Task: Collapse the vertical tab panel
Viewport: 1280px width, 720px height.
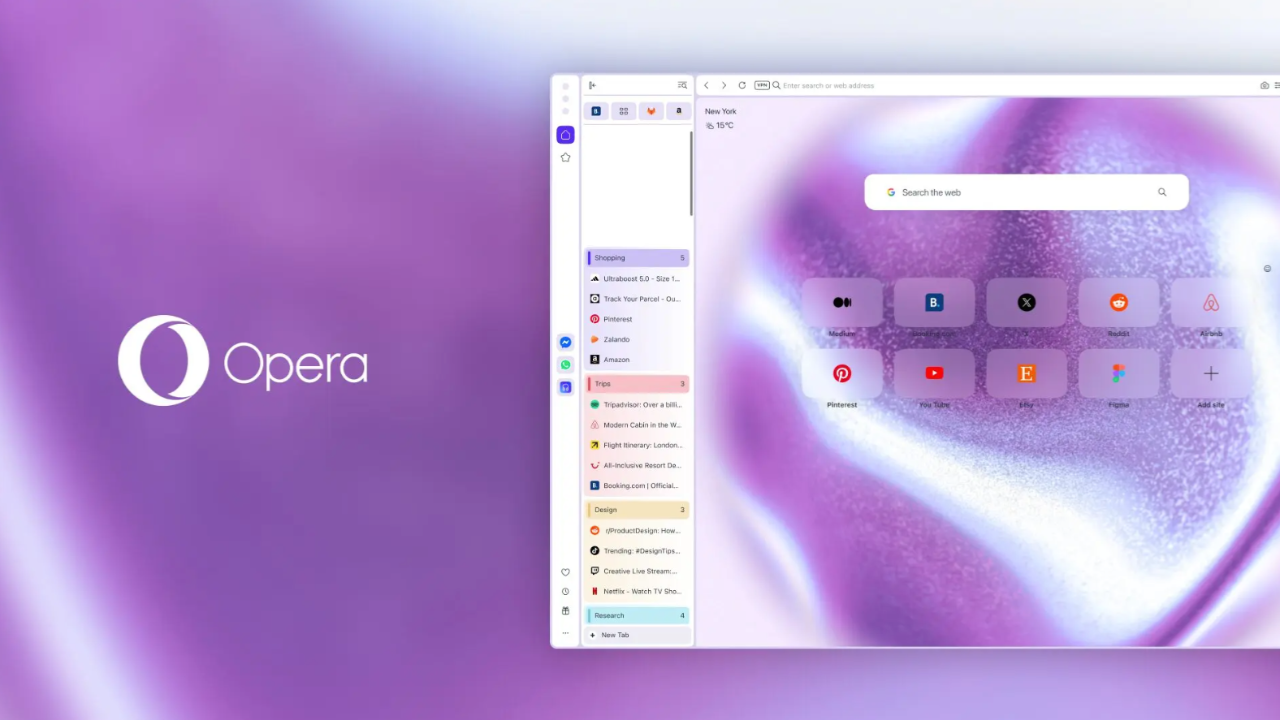Action: 592,85
